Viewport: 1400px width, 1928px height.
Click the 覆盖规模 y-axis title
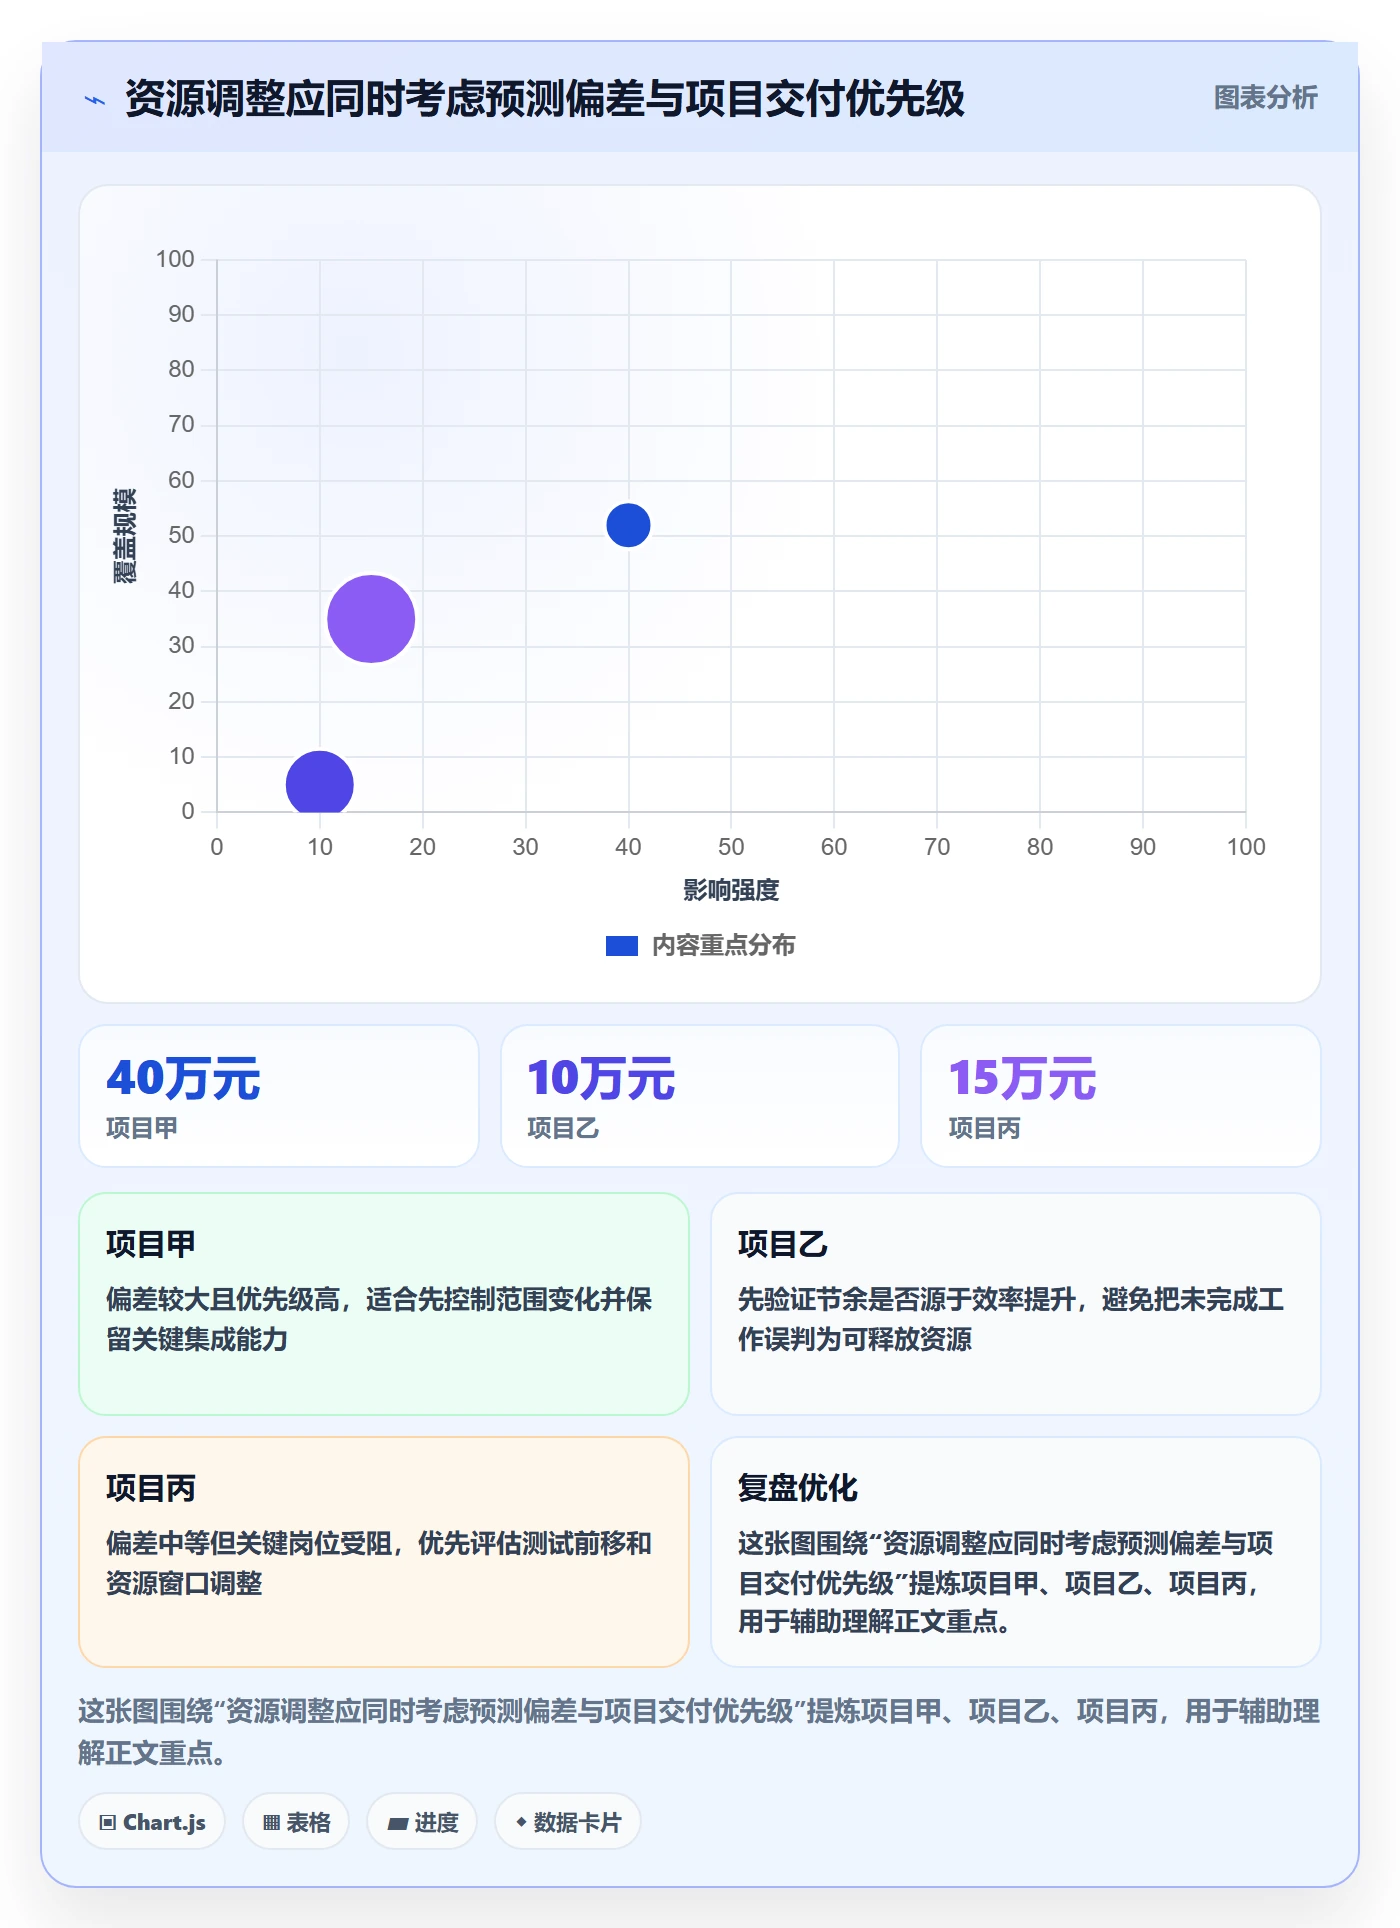click(x=124, y=536)
